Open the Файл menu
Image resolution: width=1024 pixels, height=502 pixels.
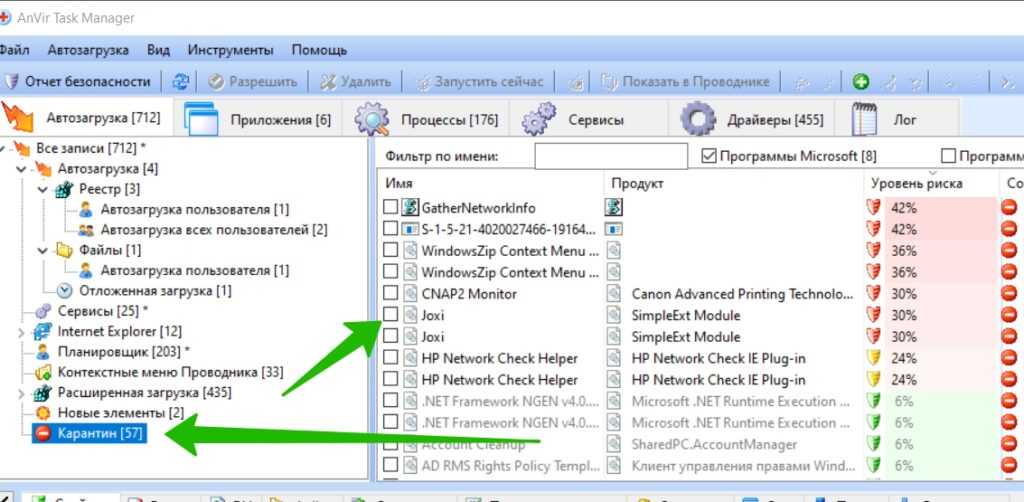[13, 50]
